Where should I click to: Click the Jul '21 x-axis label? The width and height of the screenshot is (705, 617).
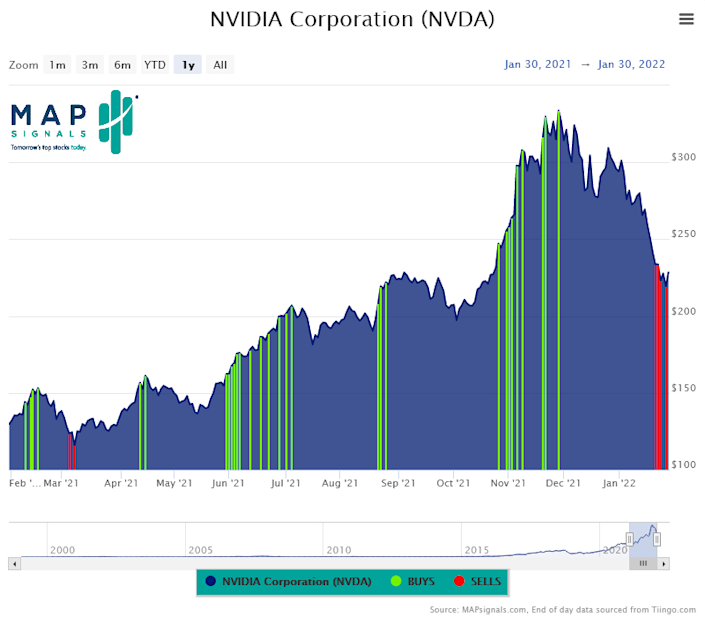click(x=286, y=483)
